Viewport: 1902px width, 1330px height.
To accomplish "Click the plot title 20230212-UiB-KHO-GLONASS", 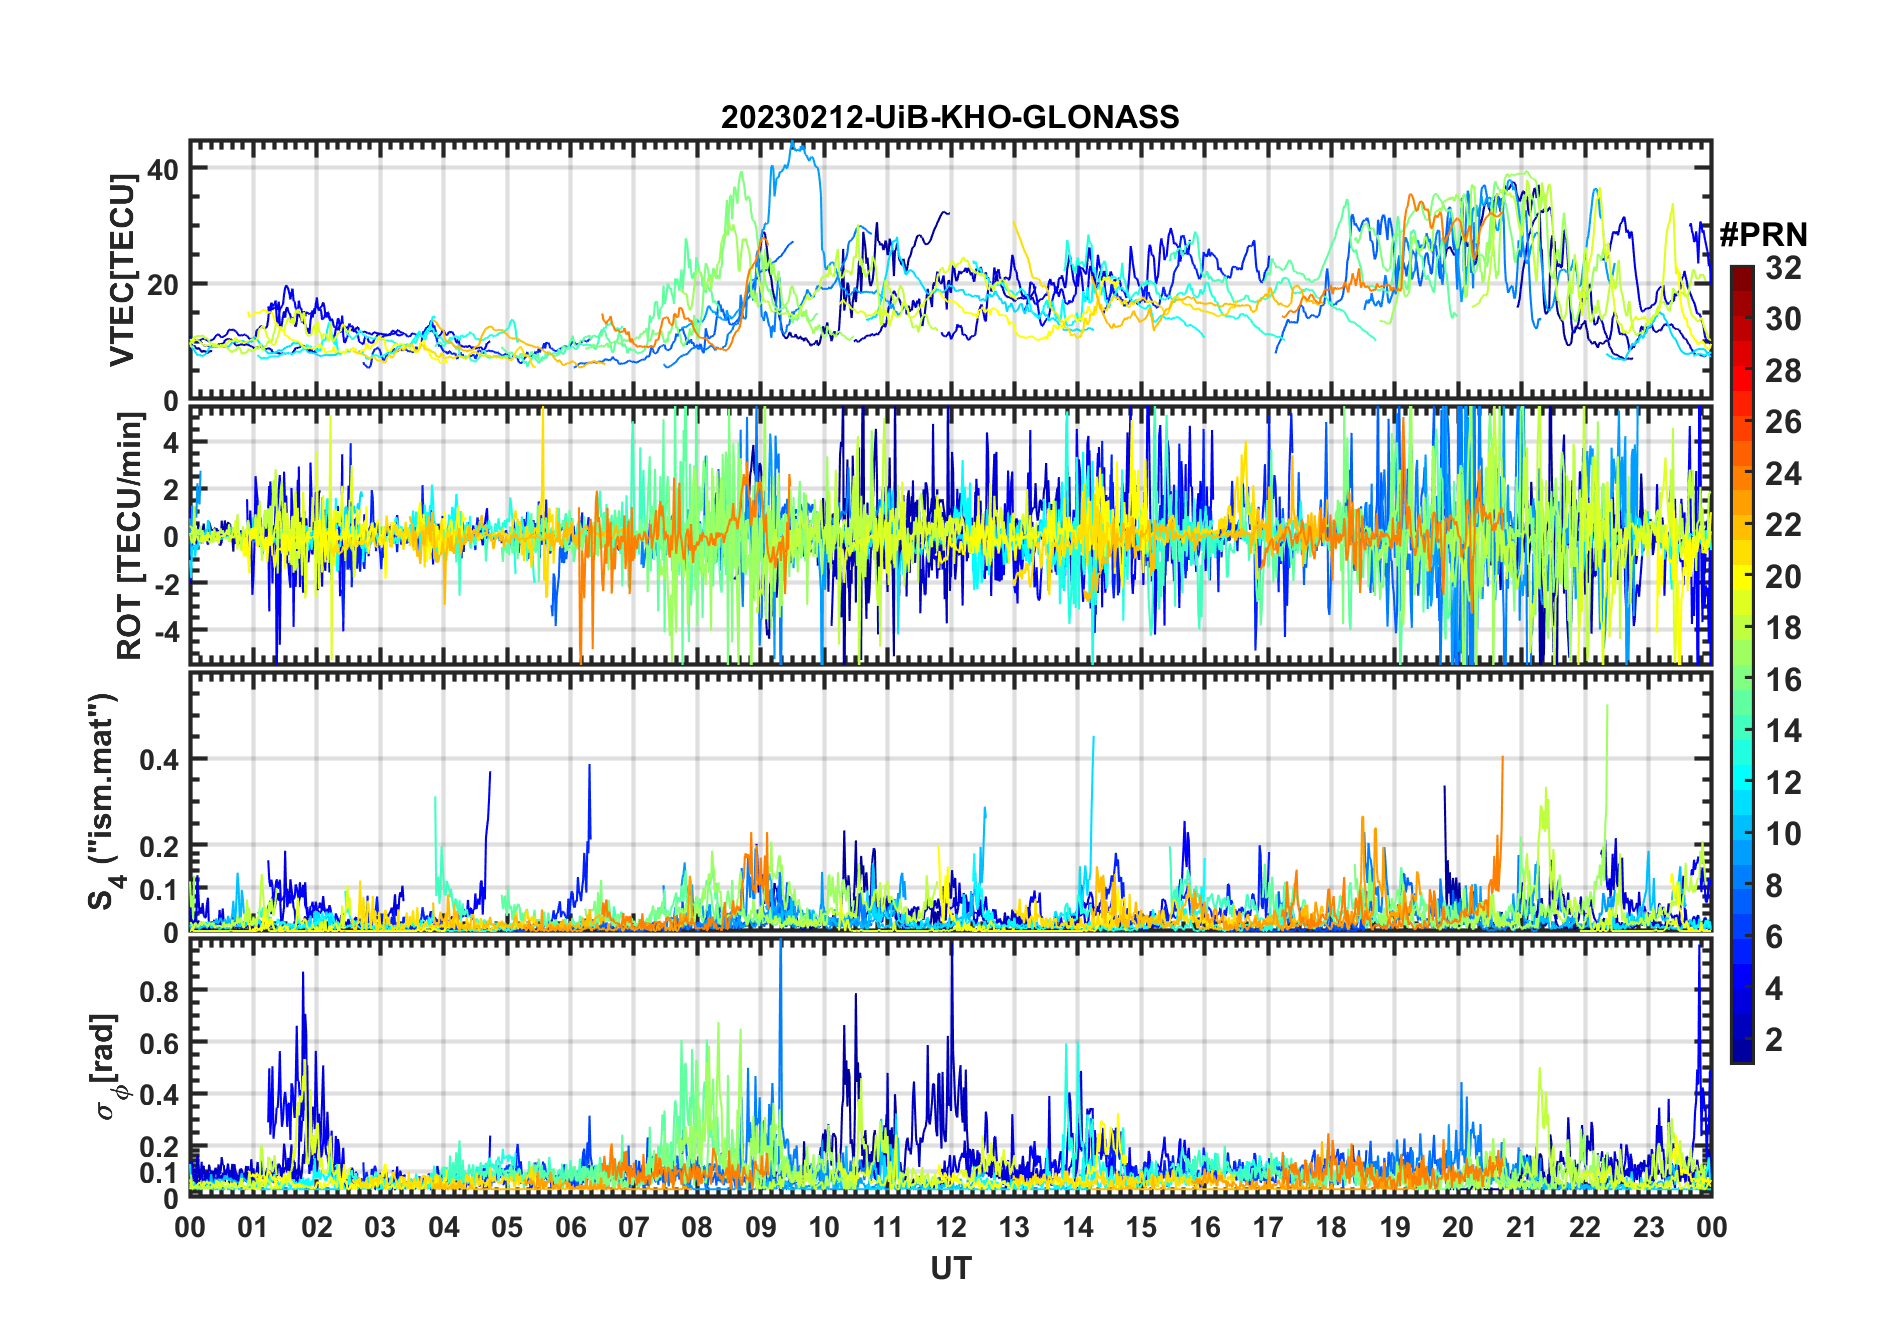I will [950, 117].
